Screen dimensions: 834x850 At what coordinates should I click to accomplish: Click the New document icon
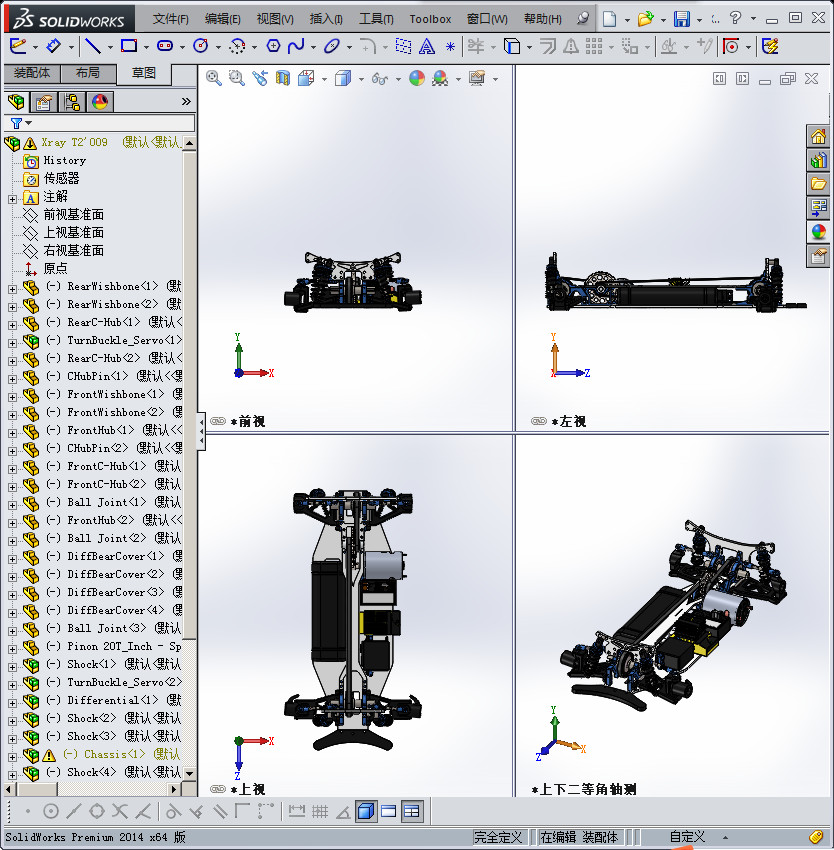[610, 19]
